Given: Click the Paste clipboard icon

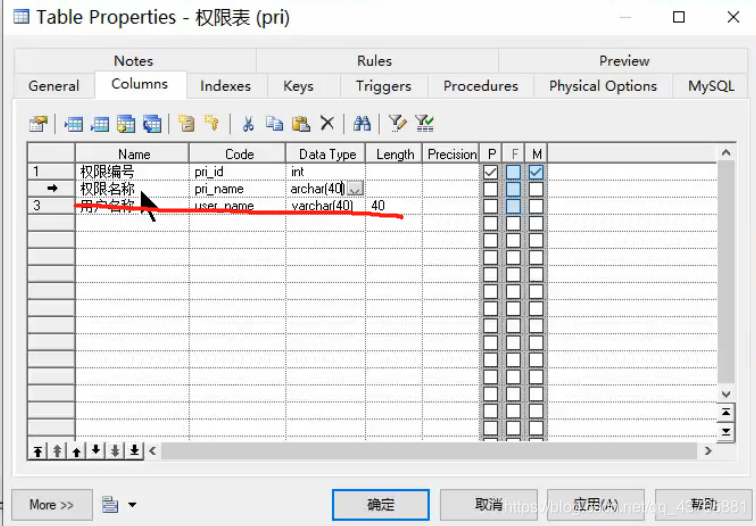Looking at the screenshot, I should [301, 123].
